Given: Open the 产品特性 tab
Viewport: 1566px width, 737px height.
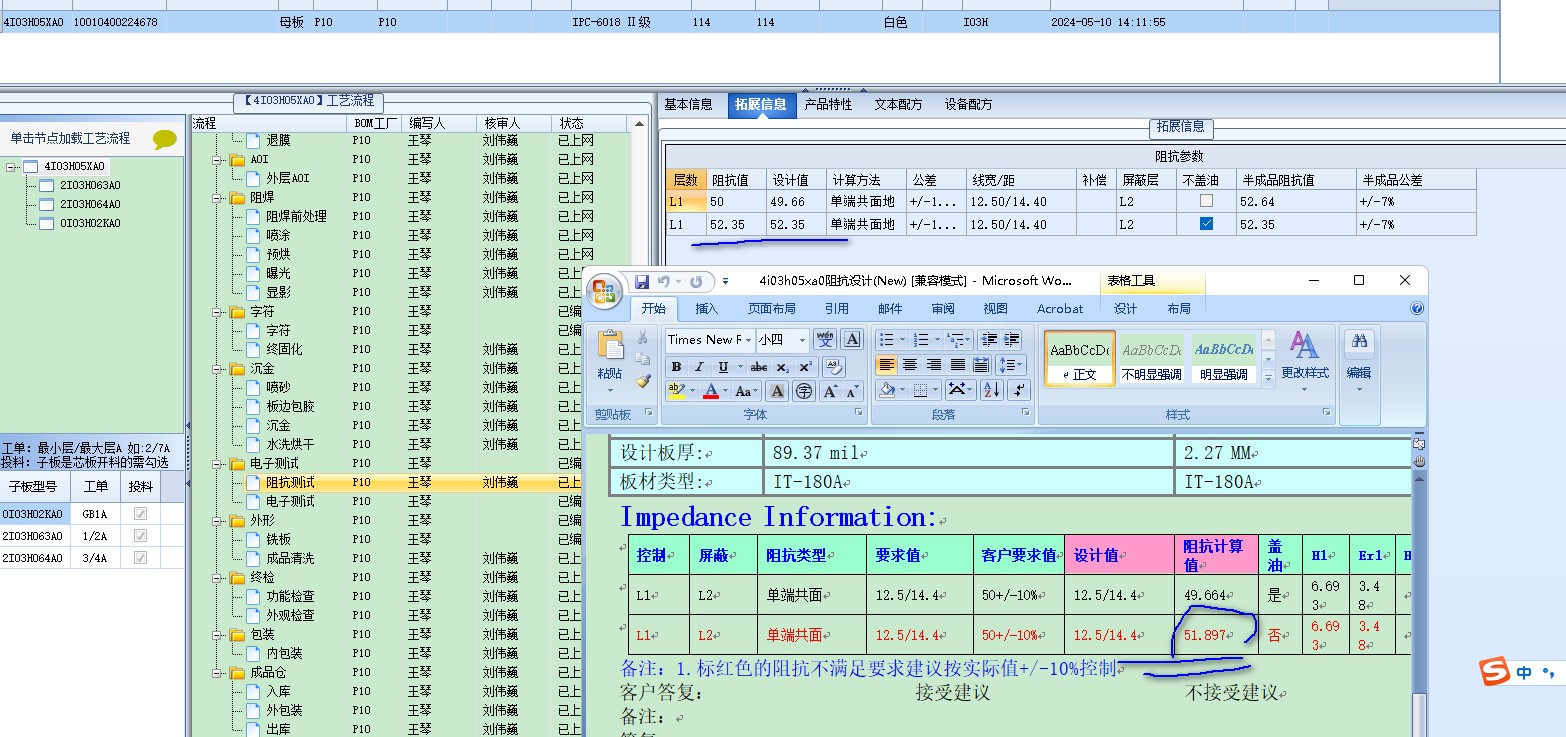Looking at the screenshot, I should (828, 104).
